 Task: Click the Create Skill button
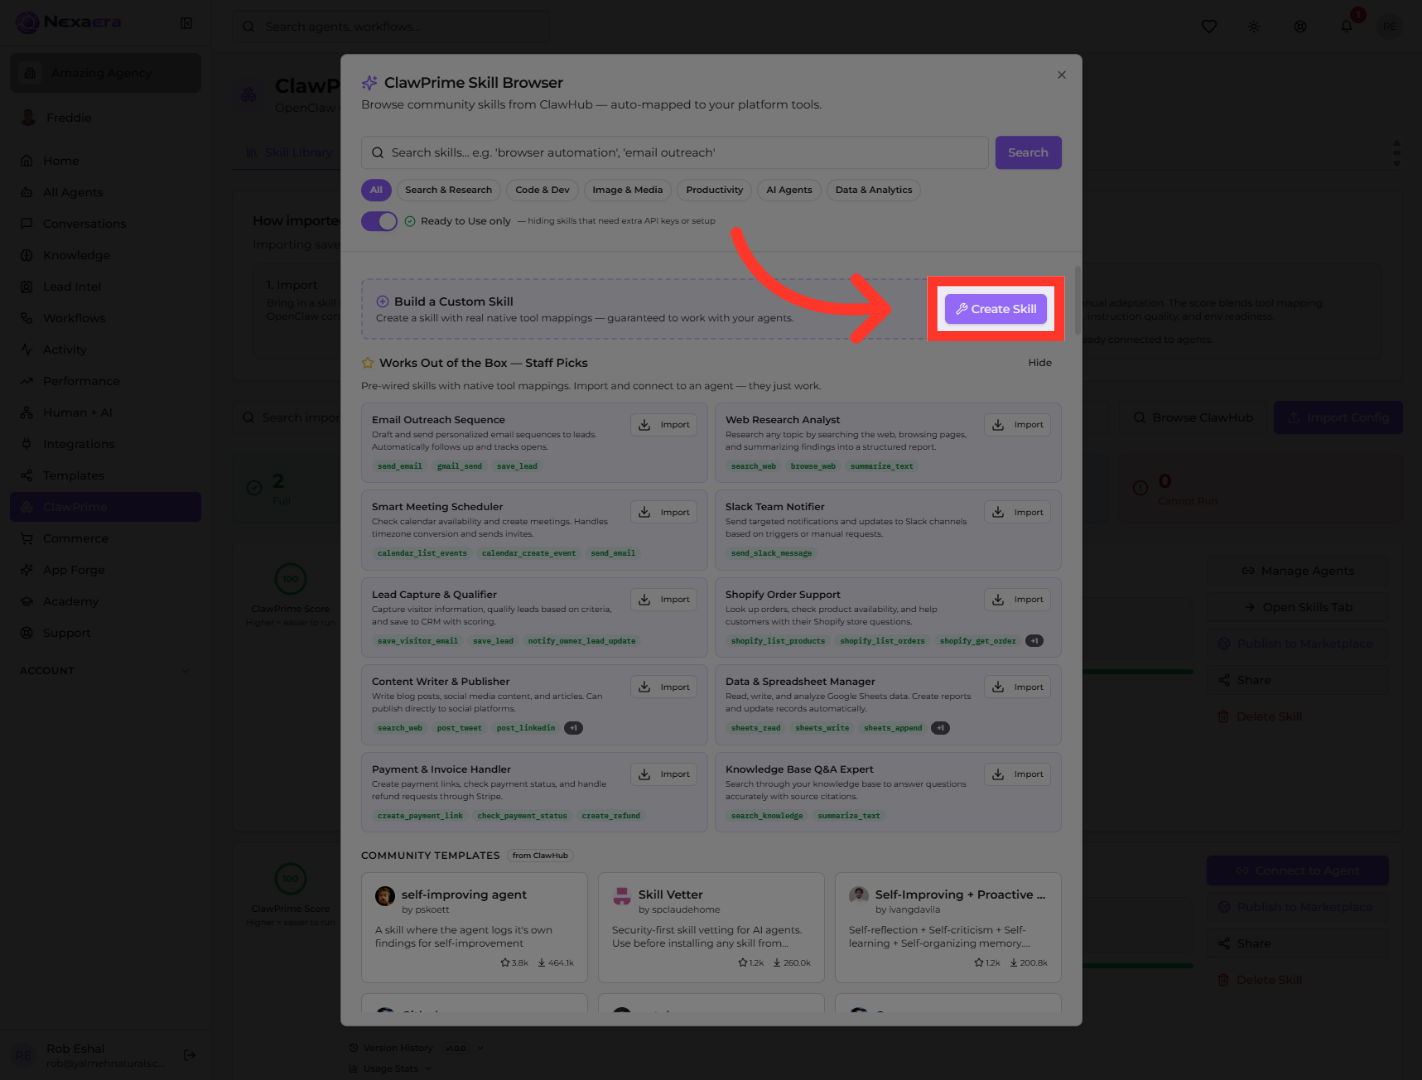point(996,309)
